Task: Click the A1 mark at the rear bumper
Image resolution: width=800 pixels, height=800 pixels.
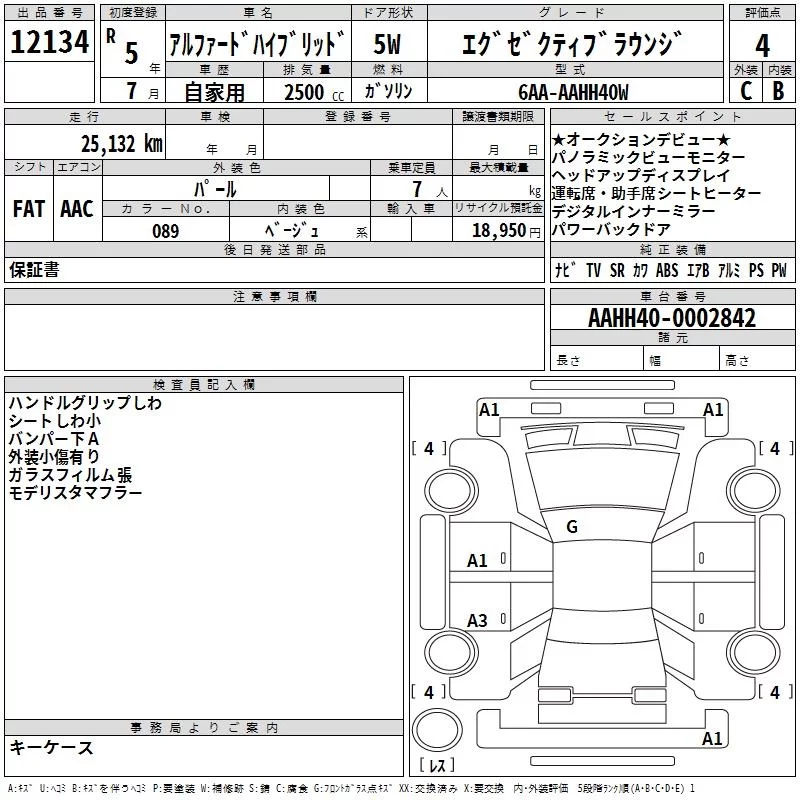Action: pos(712,738)
